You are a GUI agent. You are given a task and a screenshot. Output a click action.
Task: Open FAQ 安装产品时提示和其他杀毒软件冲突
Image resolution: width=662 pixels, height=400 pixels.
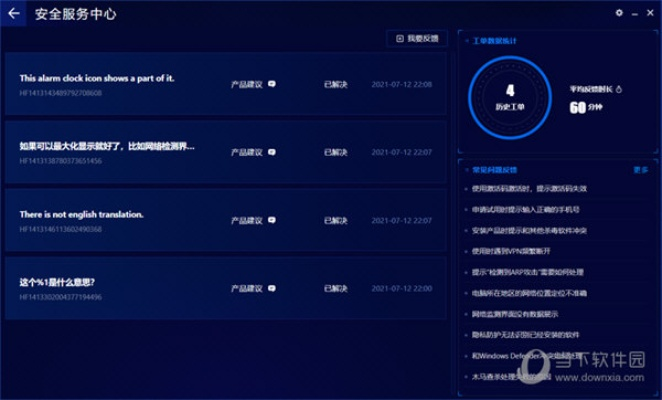coord(529,231)
